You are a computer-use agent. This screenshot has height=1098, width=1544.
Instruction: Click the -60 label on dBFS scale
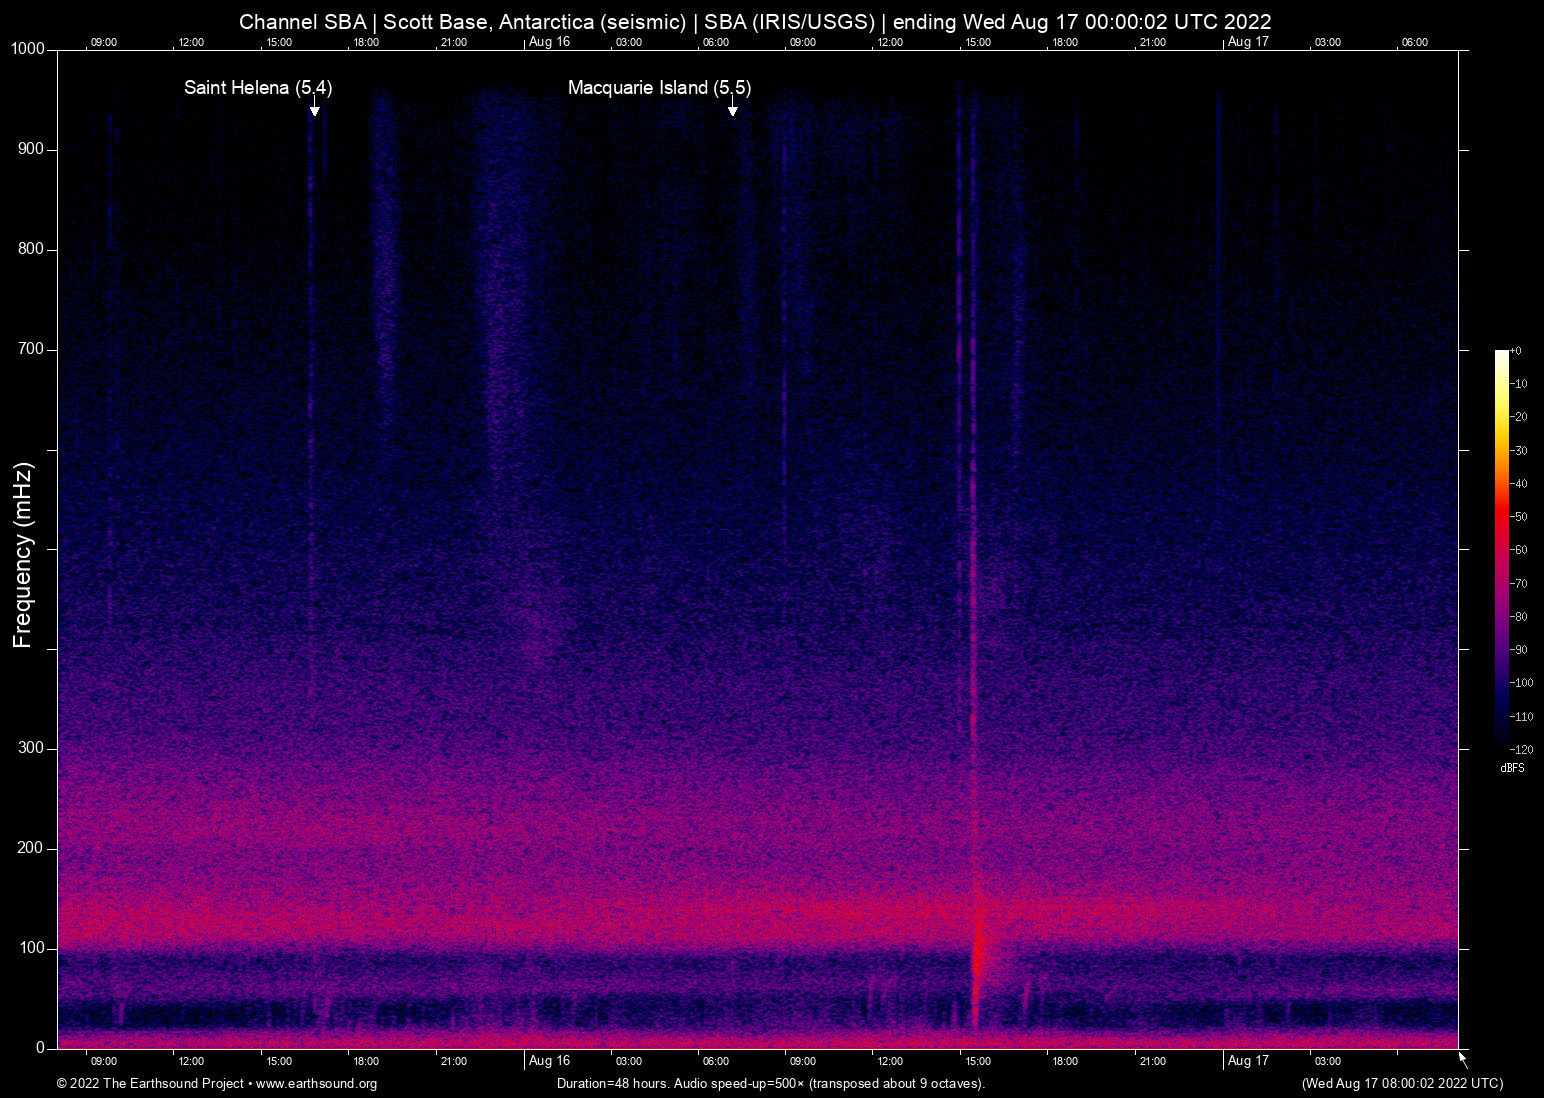pos(1520,550)
